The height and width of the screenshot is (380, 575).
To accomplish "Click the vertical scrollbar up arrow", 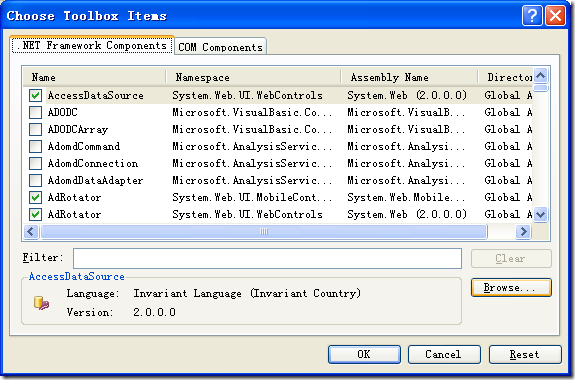I will [541, 76].
